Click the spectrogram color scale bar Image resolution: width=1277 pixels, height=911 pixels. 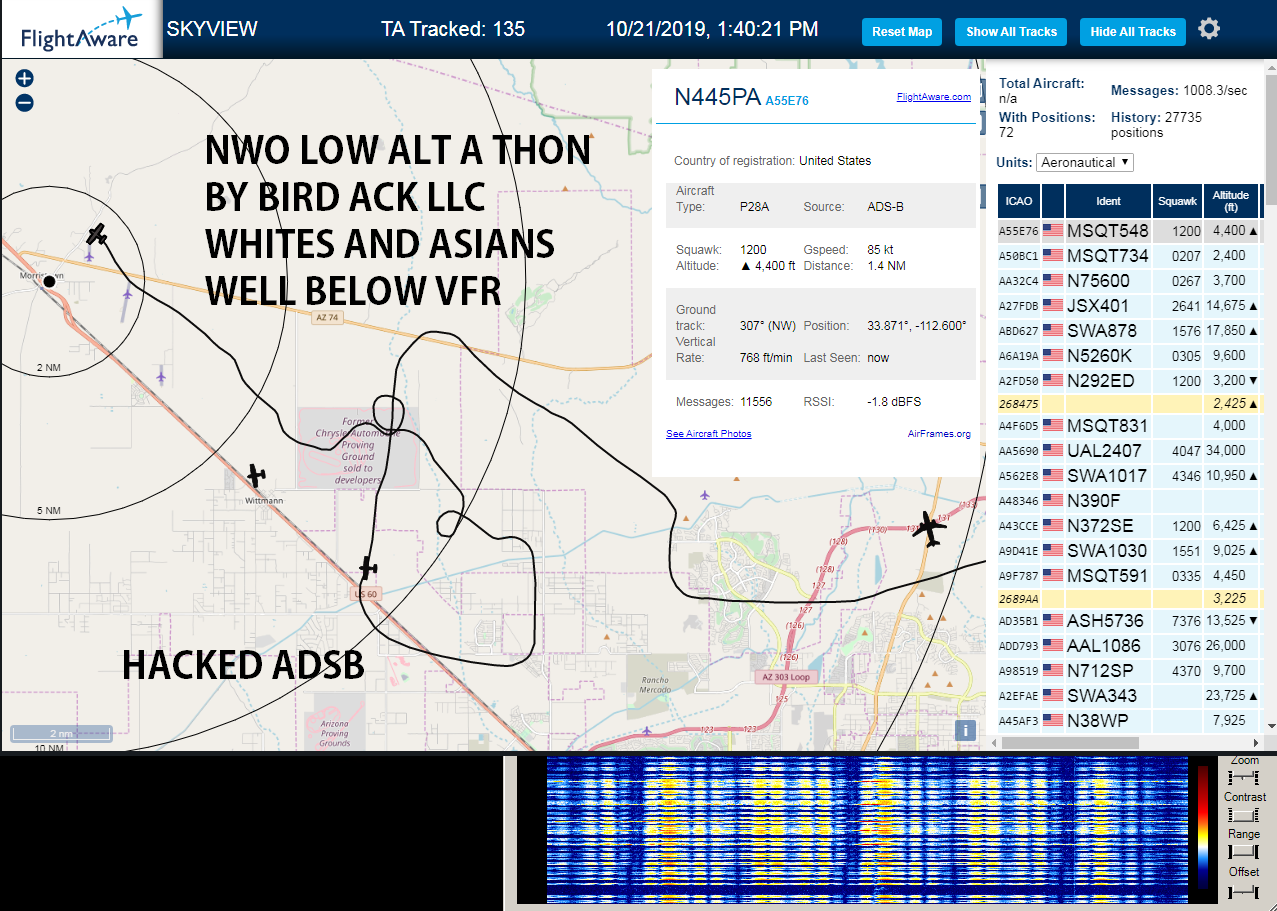tap(1203, 830)
